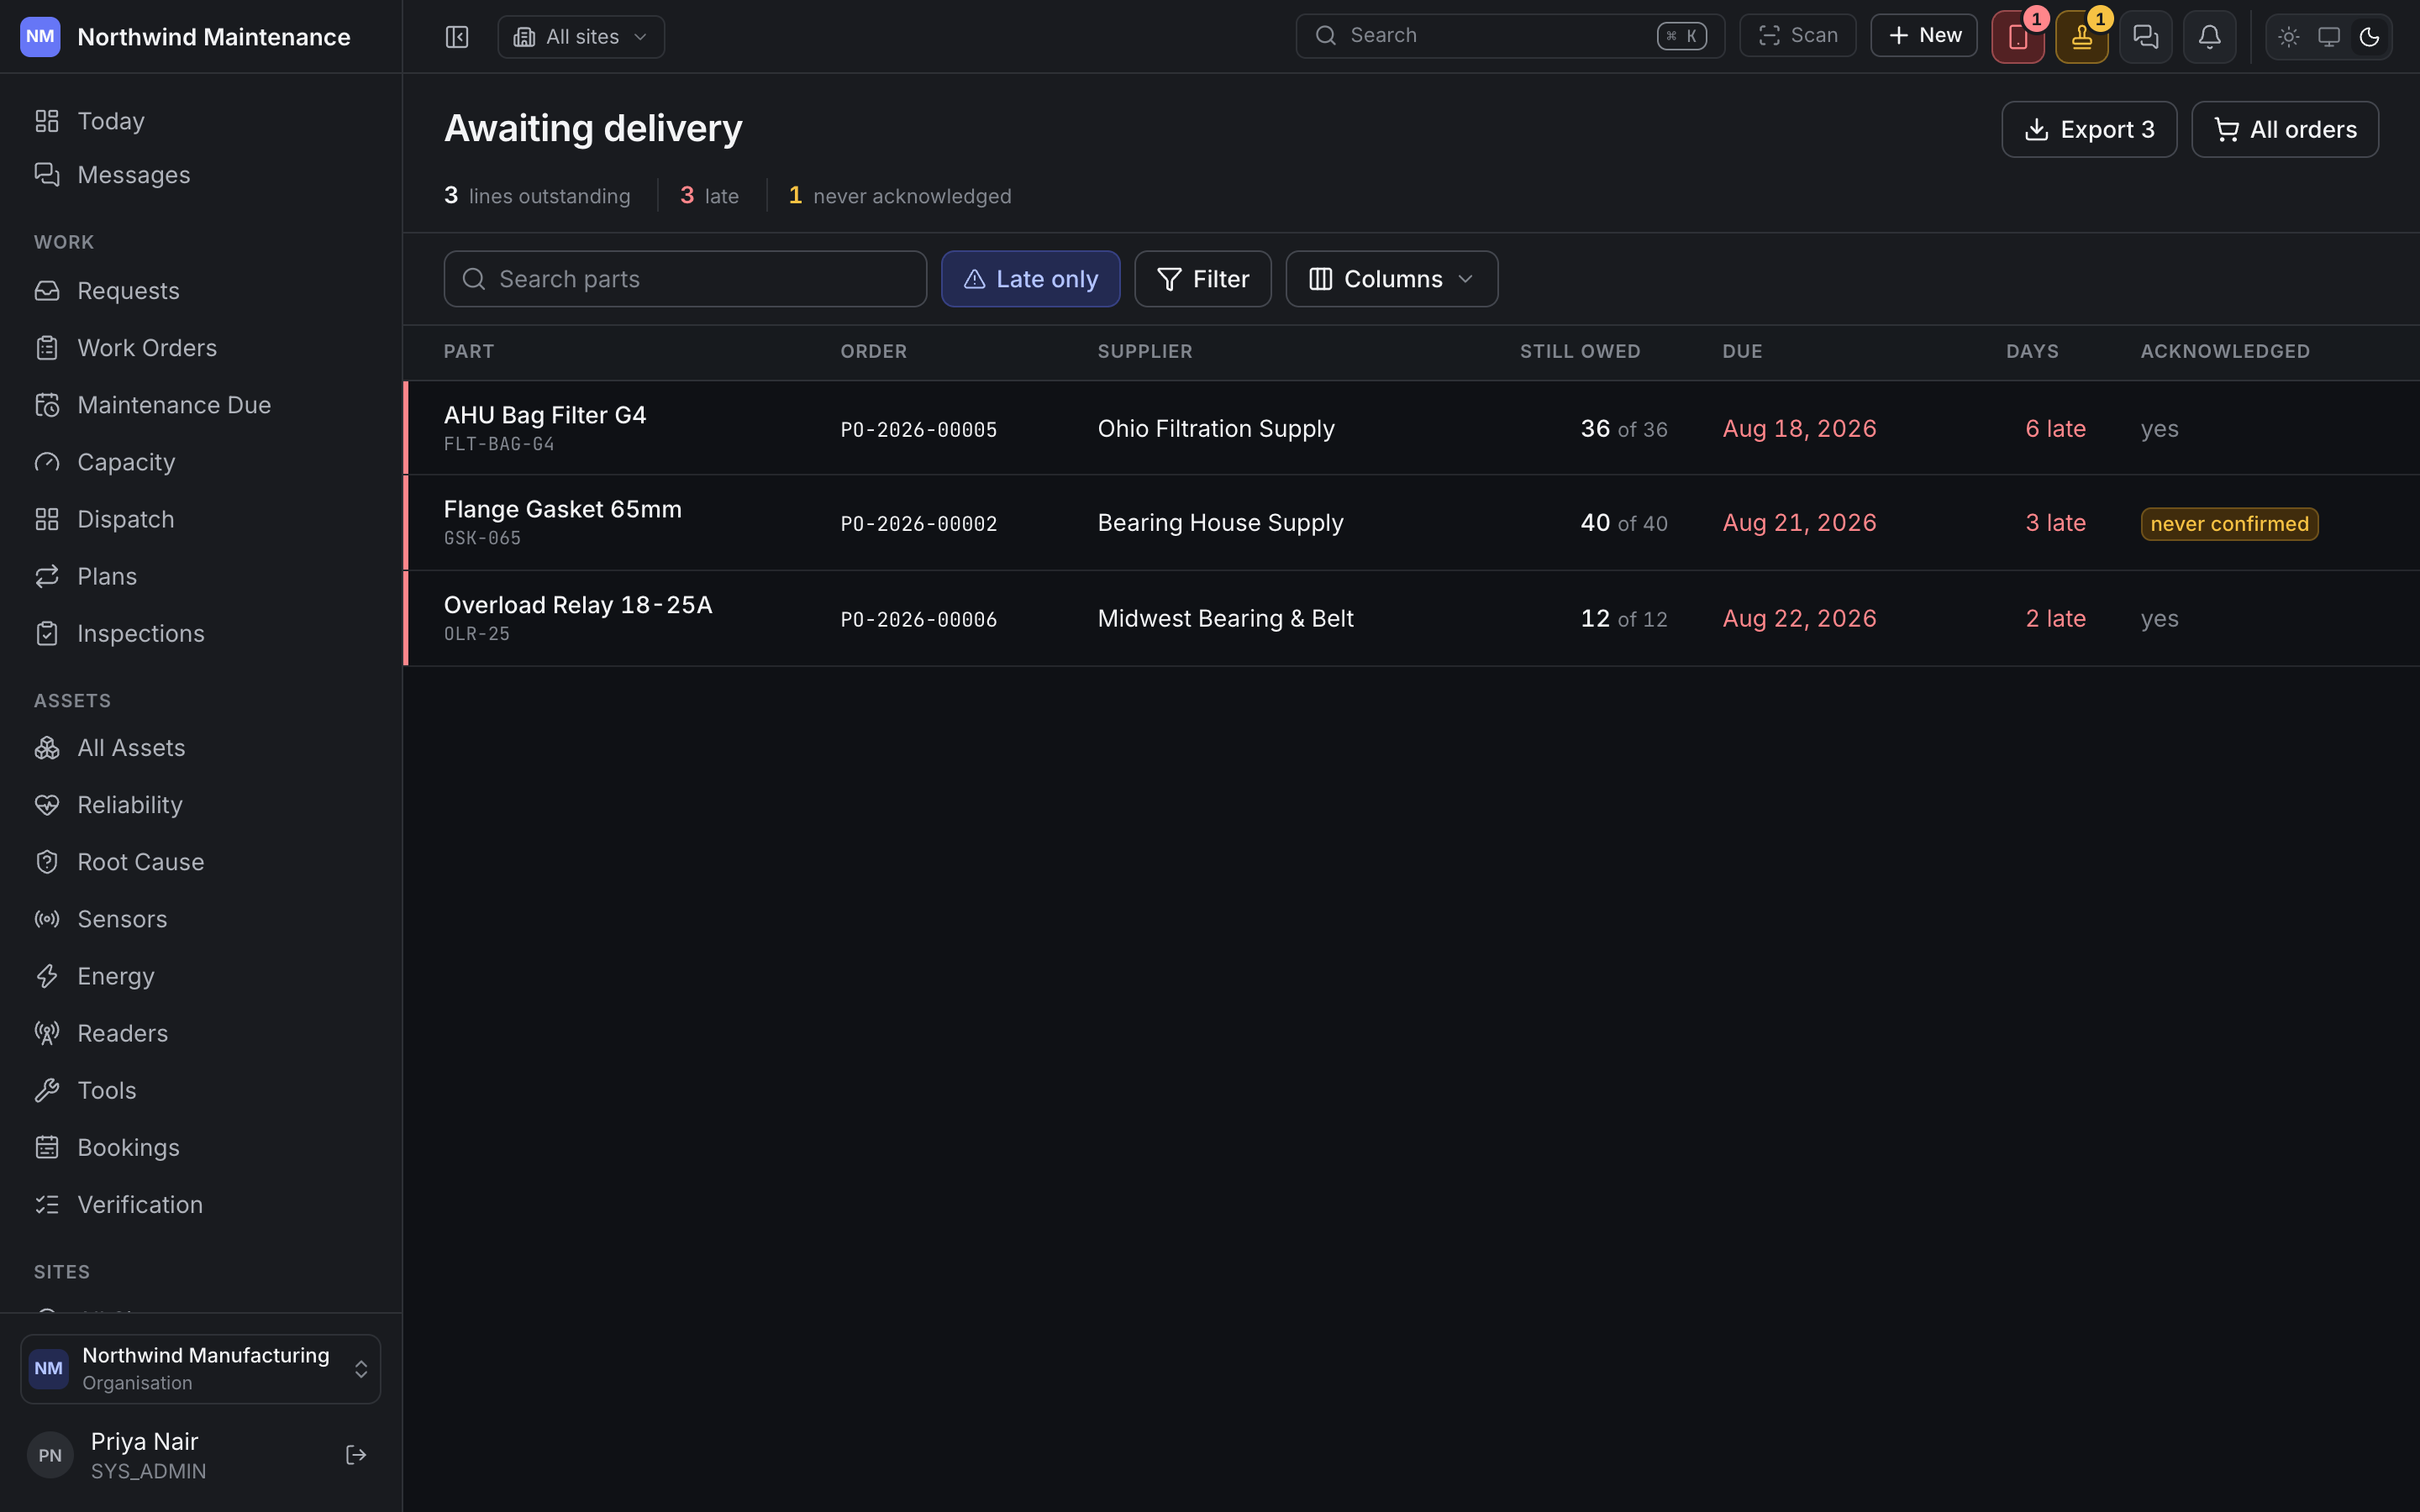Open the Tools wrench item
2420x1512 pixels.
(x=201, y=1090)
